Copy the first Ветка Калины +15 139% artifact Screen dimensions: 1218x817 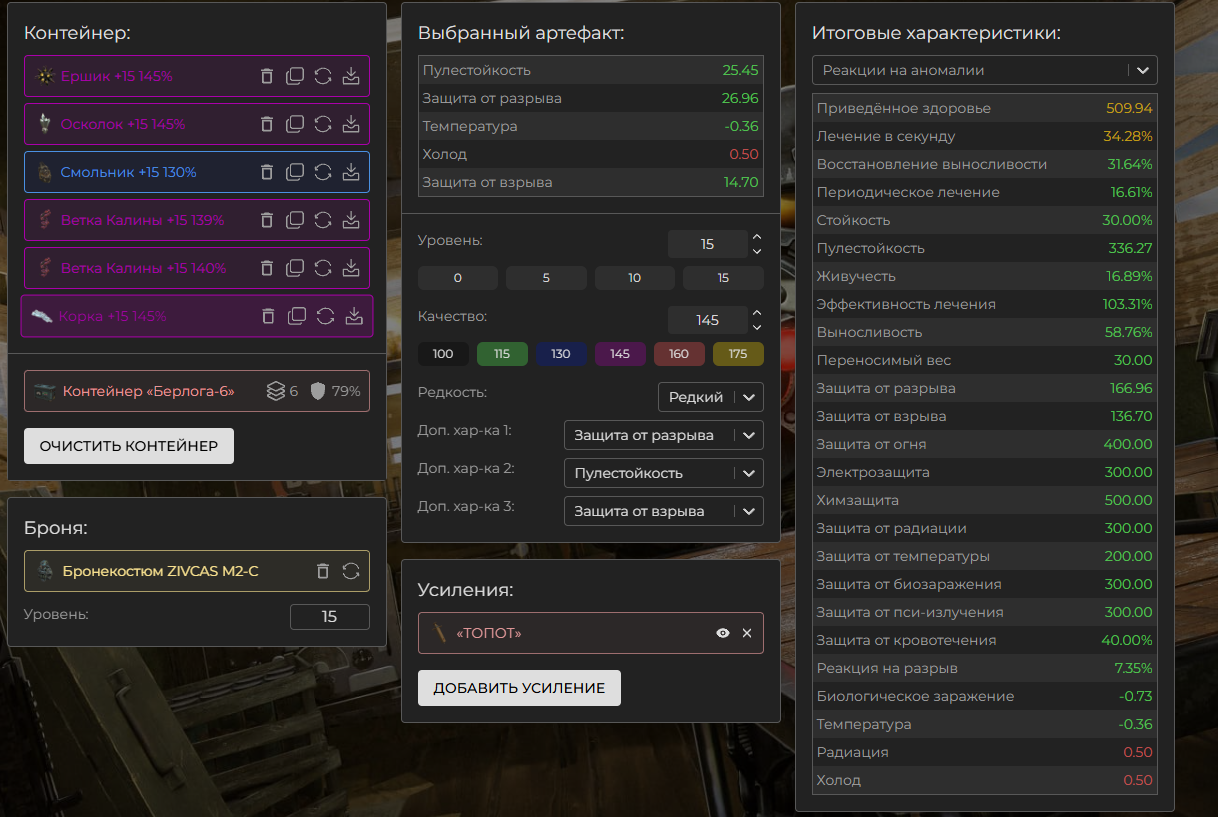[x=295, y=220]
